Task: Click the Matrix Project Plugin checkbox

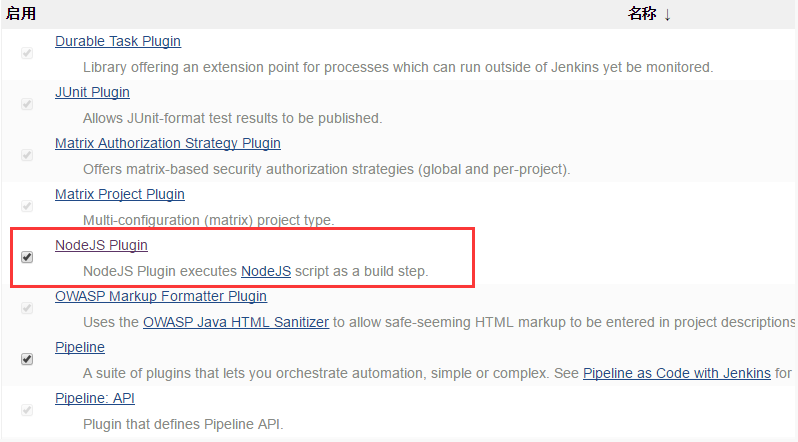Action: [x=27, y=206]
